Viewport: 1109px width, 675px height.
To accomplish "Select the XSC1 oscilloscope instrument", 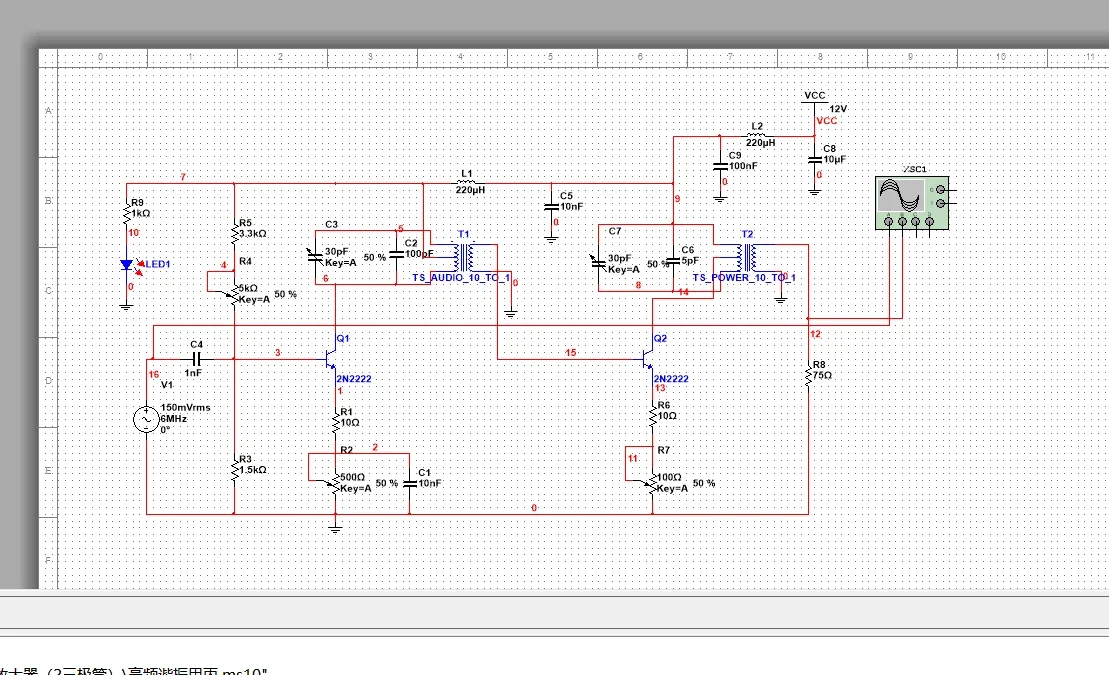I will point(912,203).
